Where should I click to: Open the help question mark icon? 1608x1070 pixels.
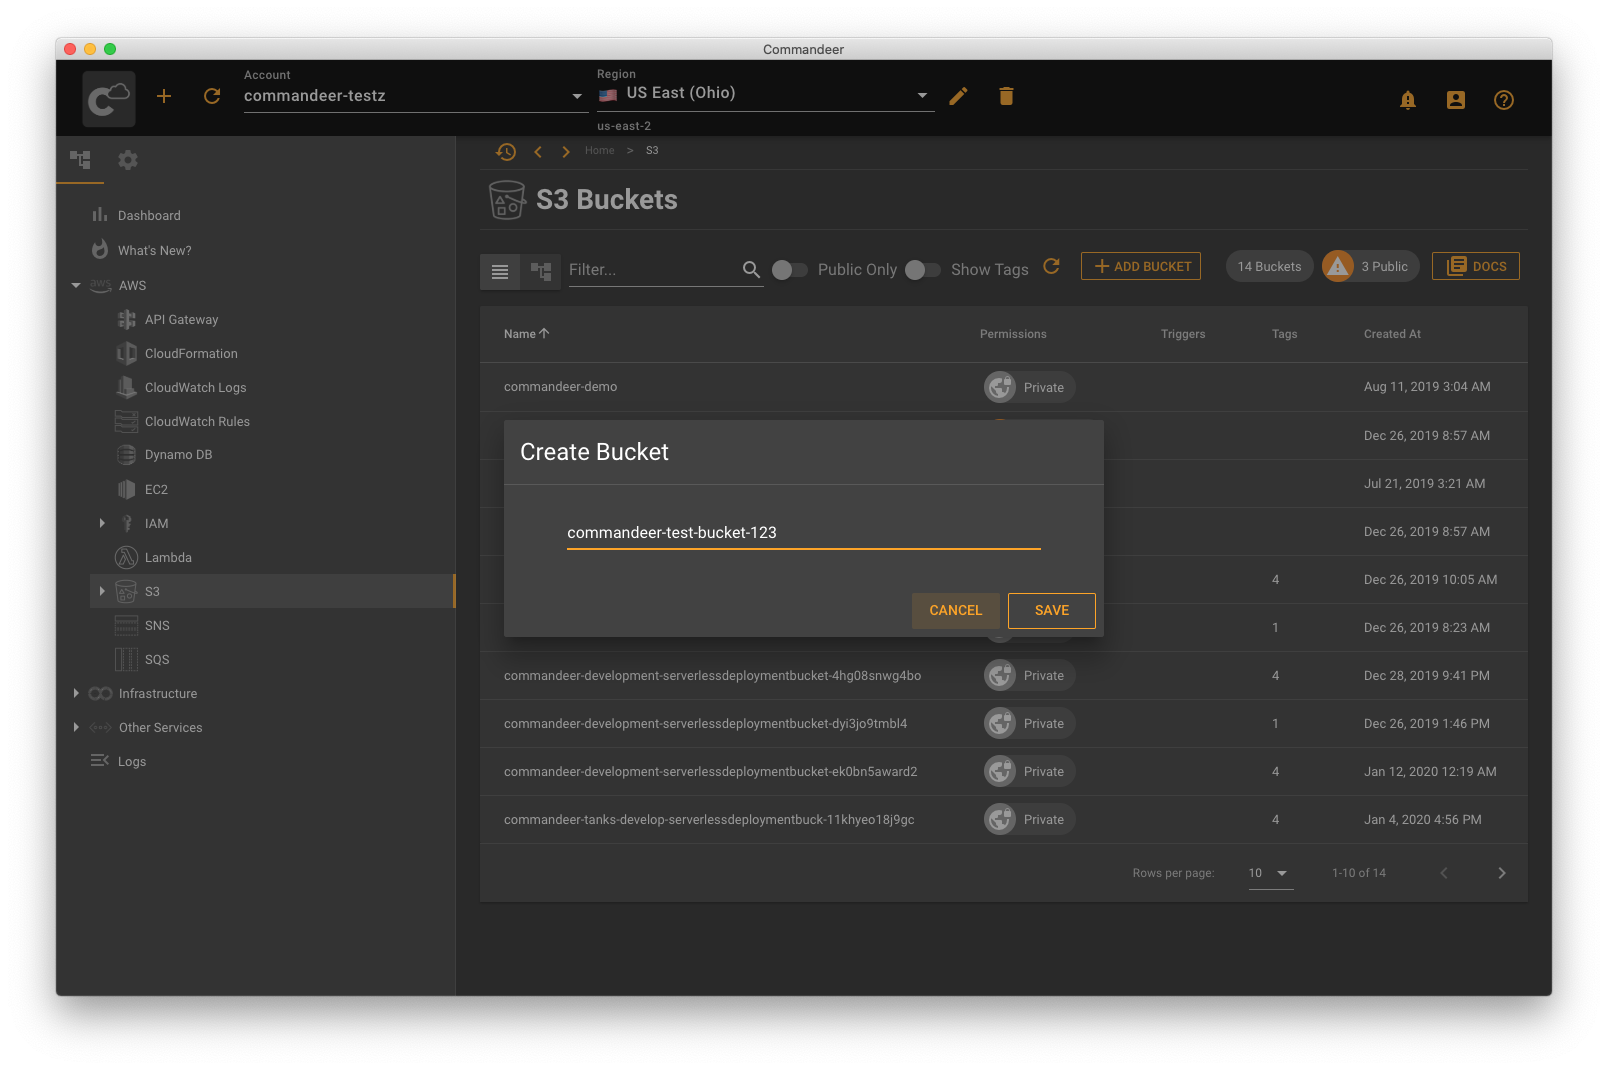click(1504, 100)
